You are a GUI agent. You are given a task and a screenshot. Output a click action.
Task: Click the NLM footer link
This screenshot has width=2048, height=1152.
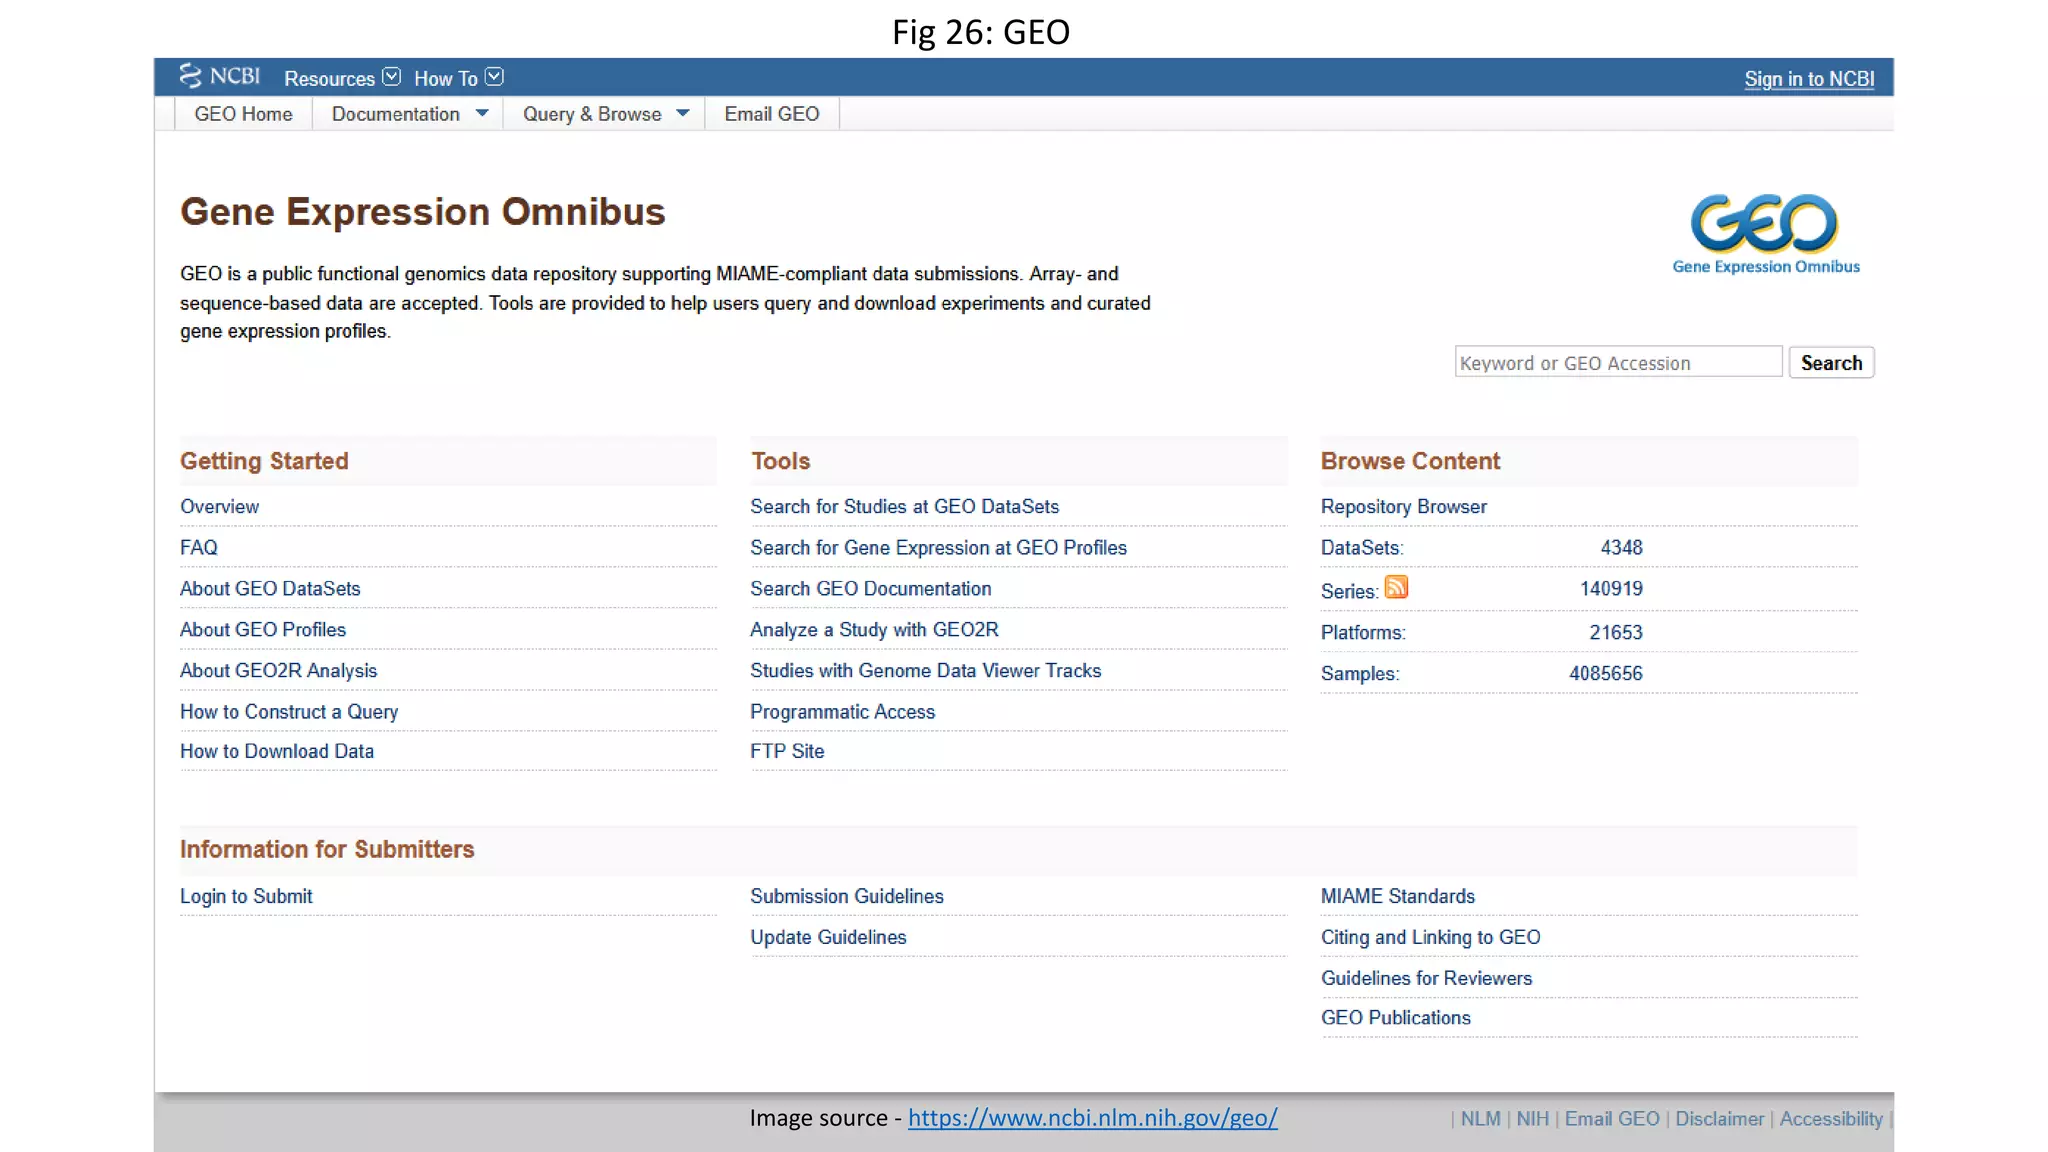pyautogui.click(x=1480, y=1119)
